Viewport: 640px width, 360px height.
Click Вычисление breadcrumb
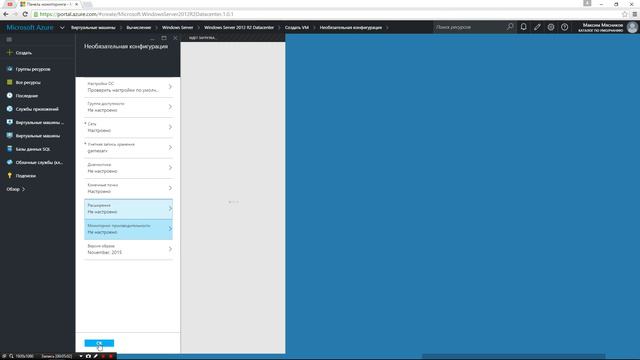(139, 28)
